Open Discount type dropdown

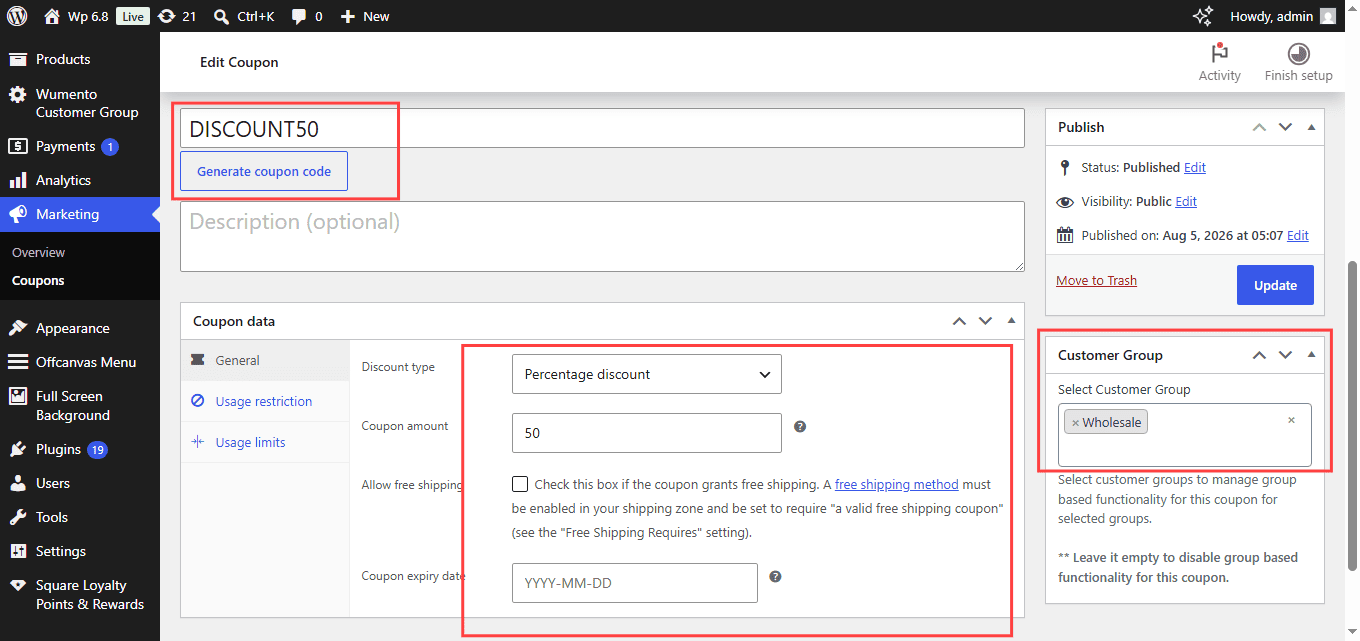(x=646, y=374)
